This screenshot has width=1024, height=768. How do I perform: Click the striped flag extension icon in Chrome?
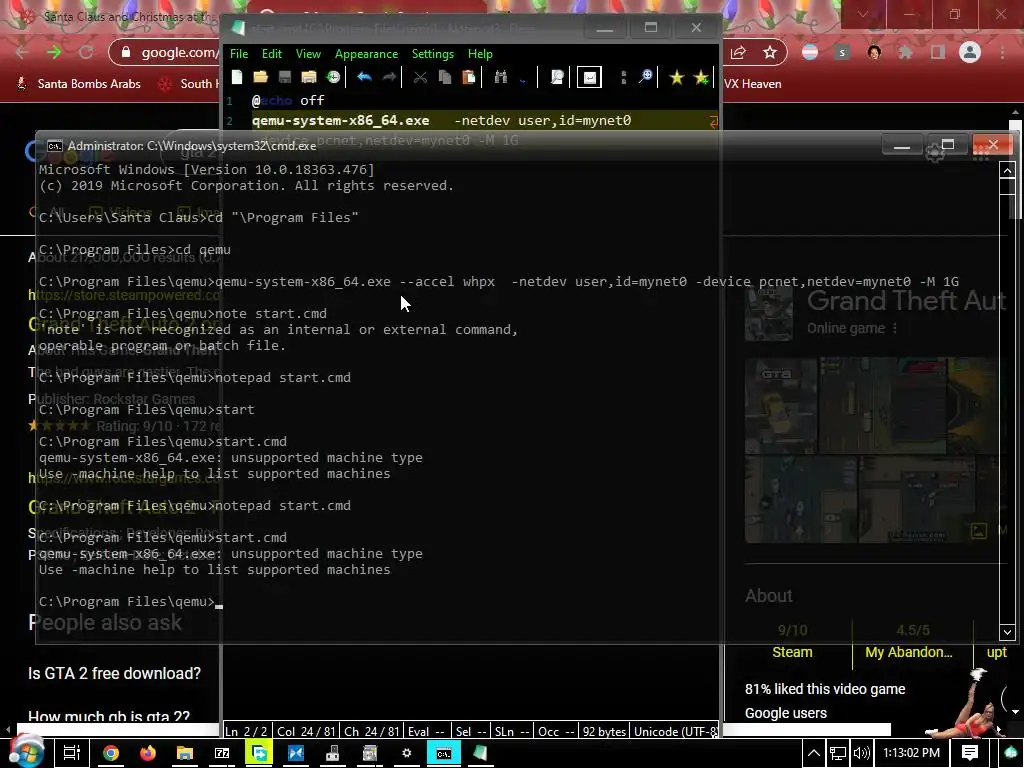coord(810,52)
